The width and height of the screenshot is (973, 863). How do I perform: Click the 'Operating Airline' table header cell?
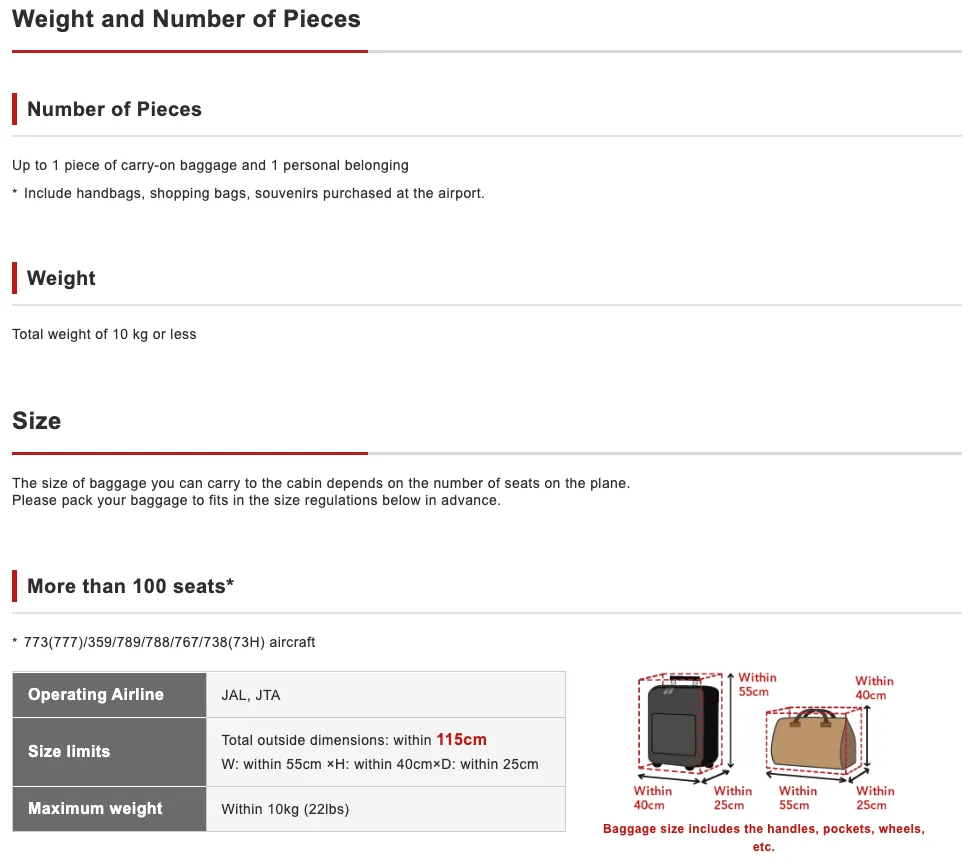tap(109, 695)
